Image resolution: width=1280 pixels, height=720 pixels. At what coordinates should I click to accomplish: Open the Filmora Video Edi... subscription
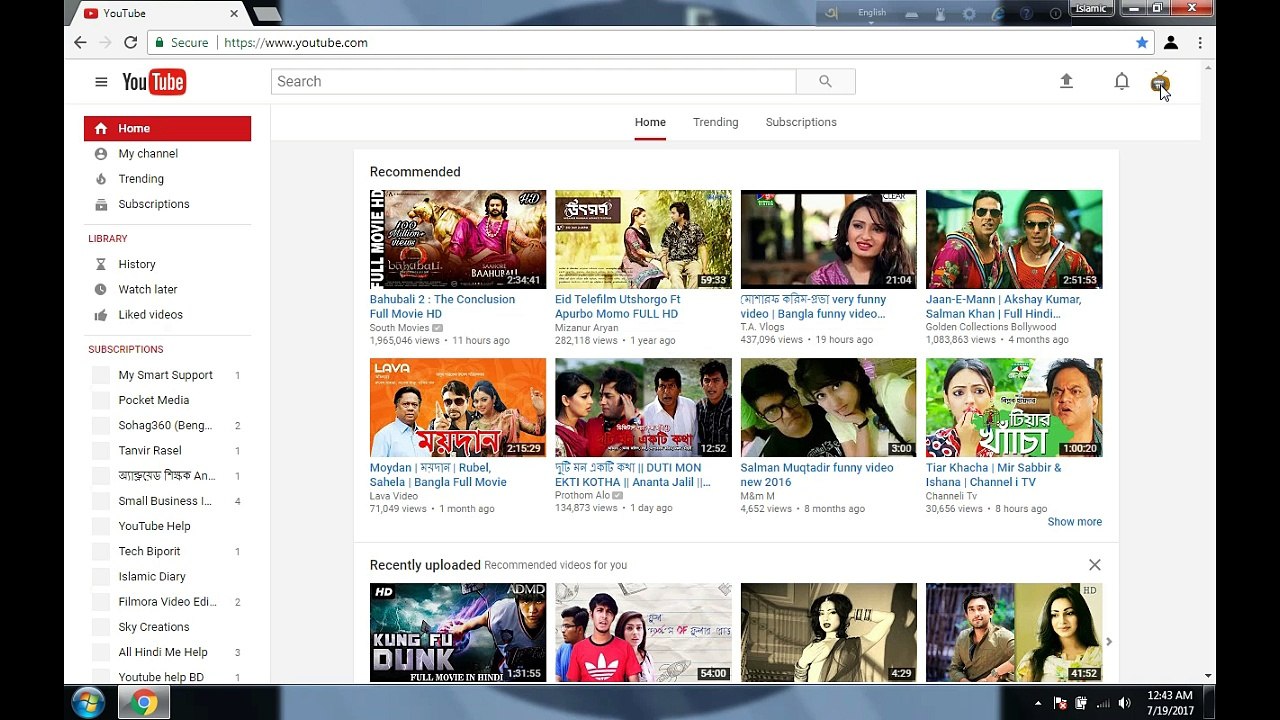(167, 602)
